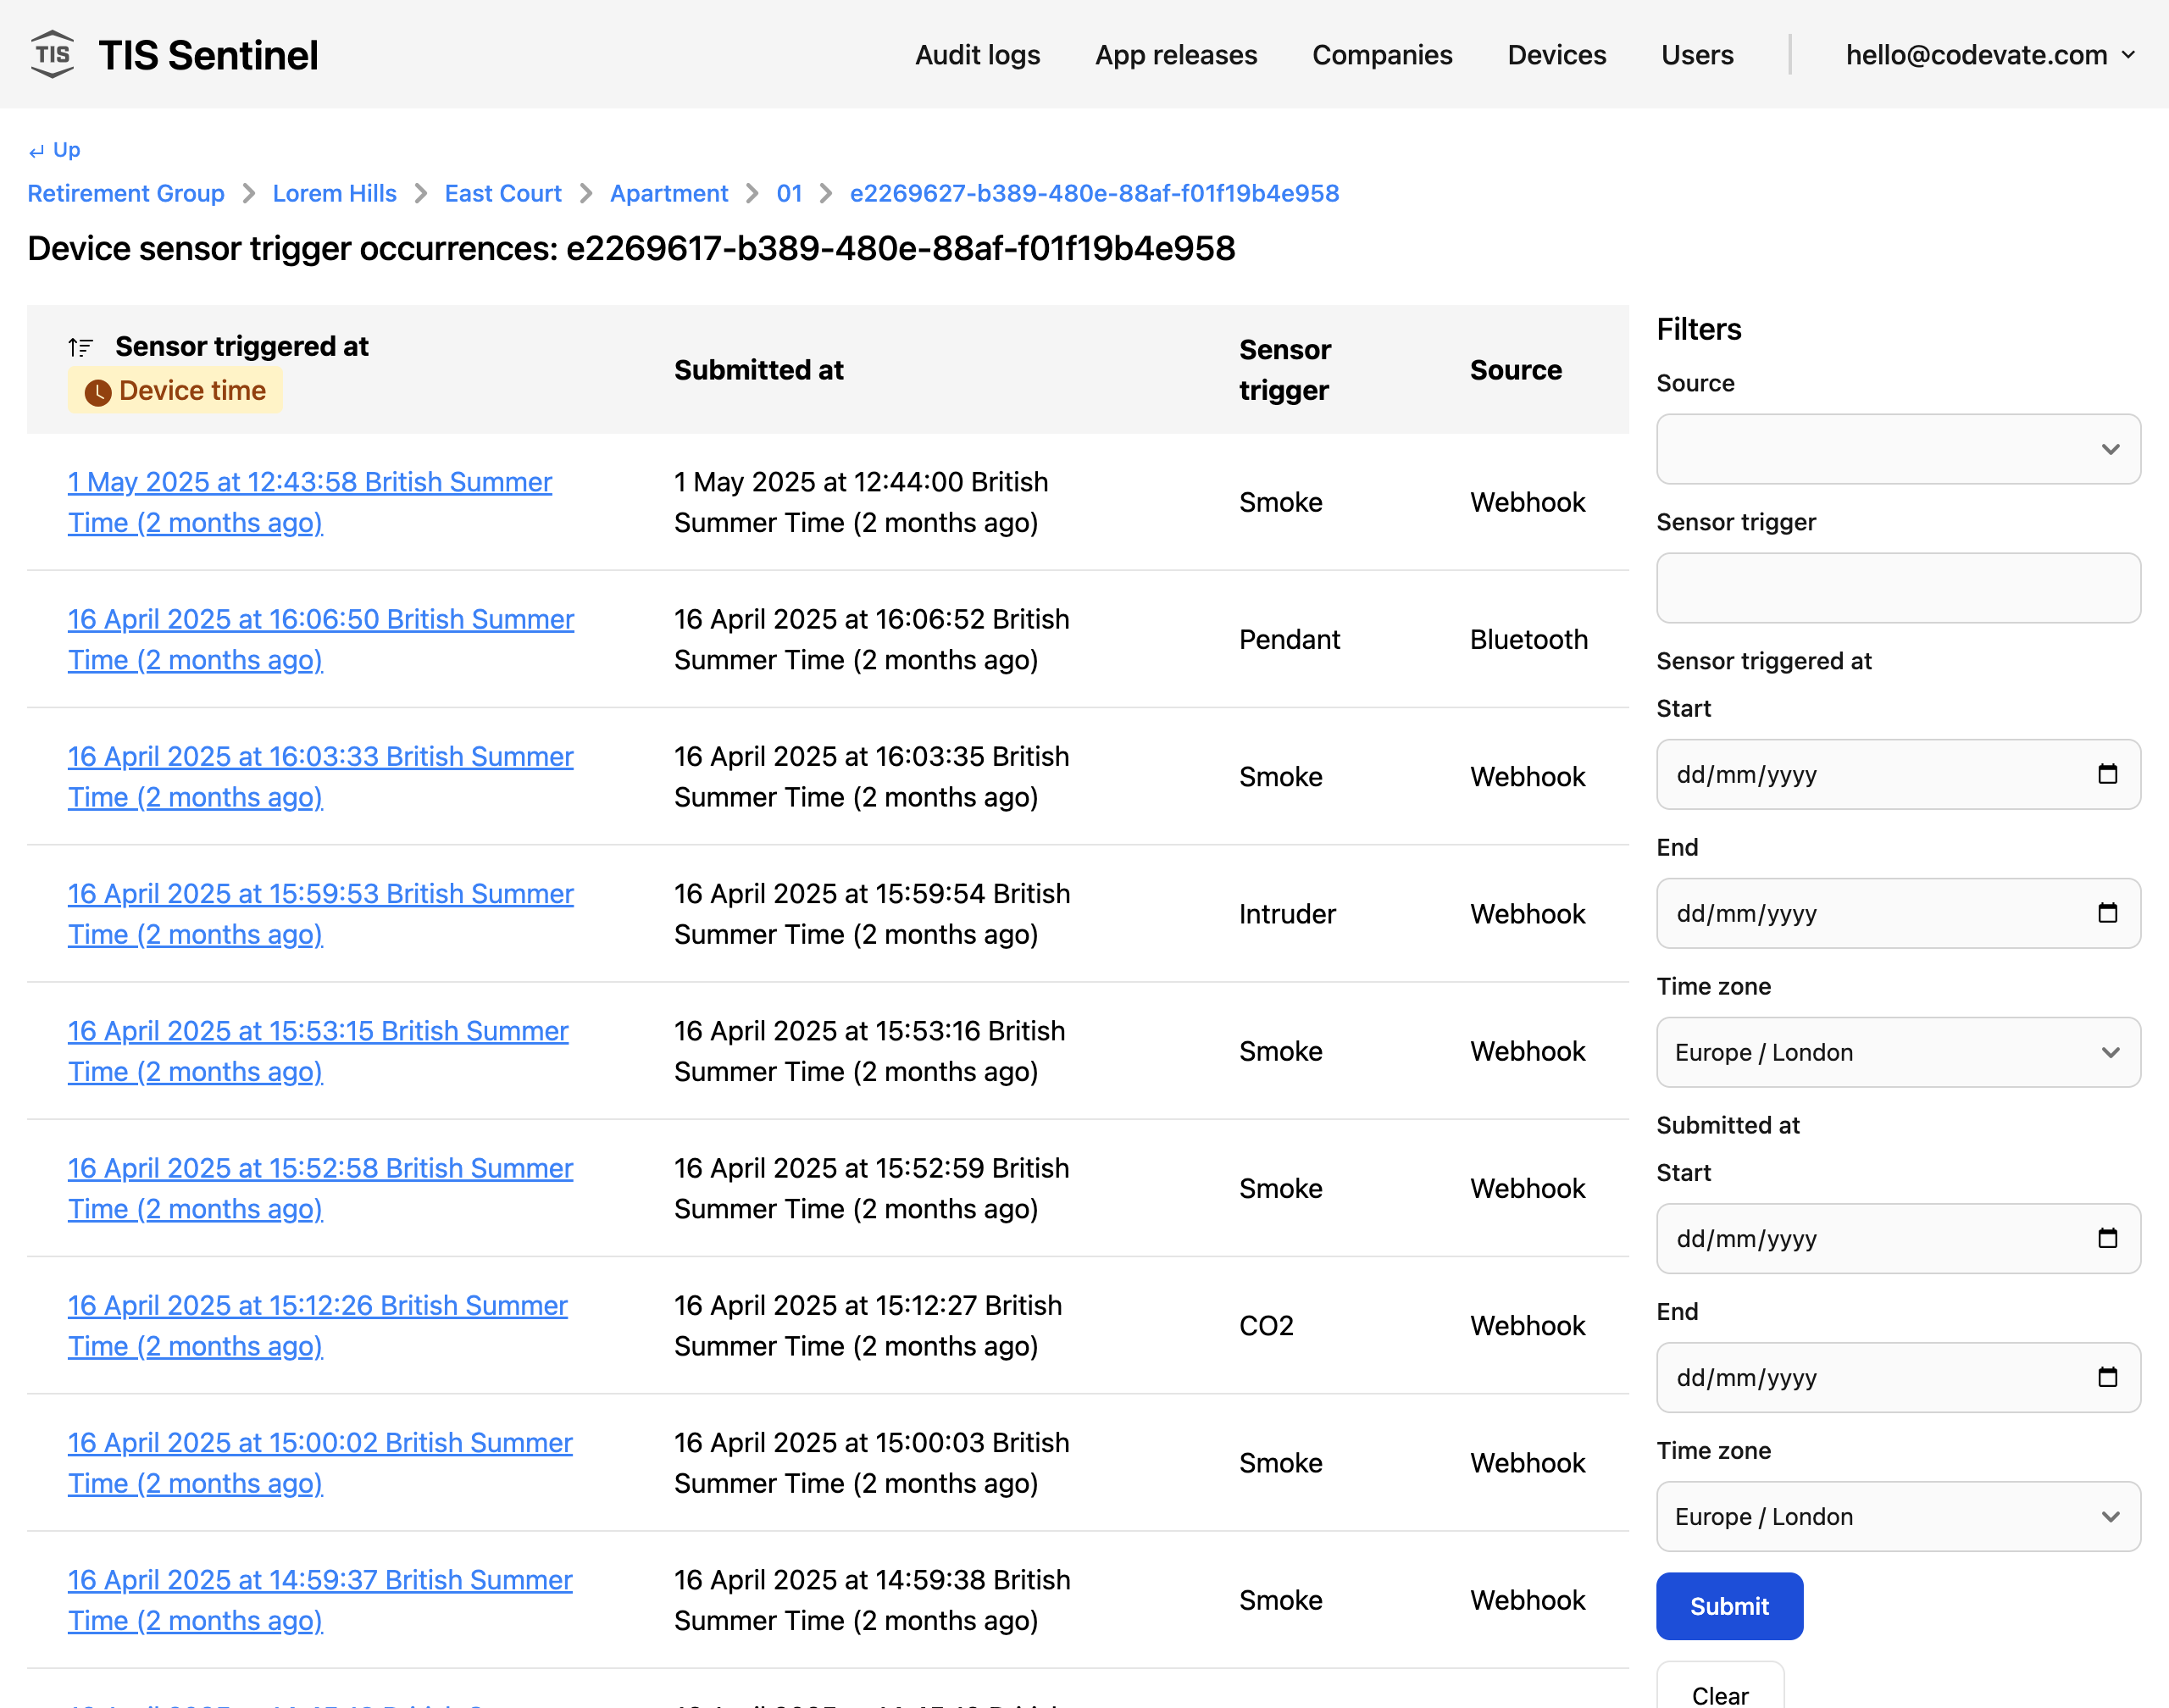Click the Device time badge

[175, 390]
